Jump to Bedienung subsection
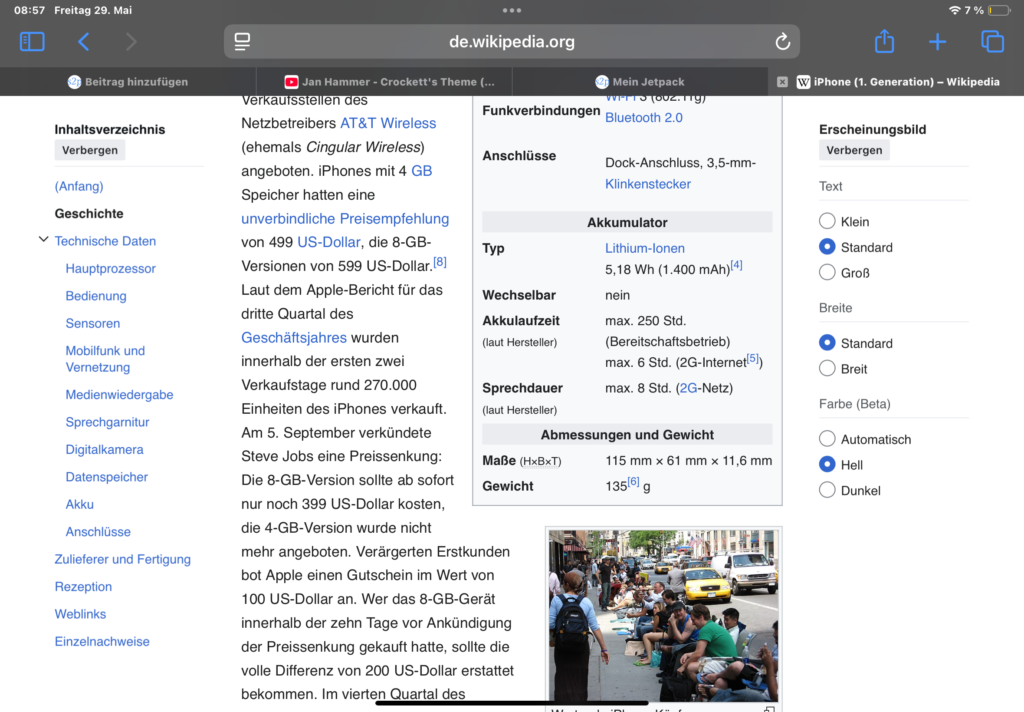The height and width of the screenshot is (712, 1024). 96,296
